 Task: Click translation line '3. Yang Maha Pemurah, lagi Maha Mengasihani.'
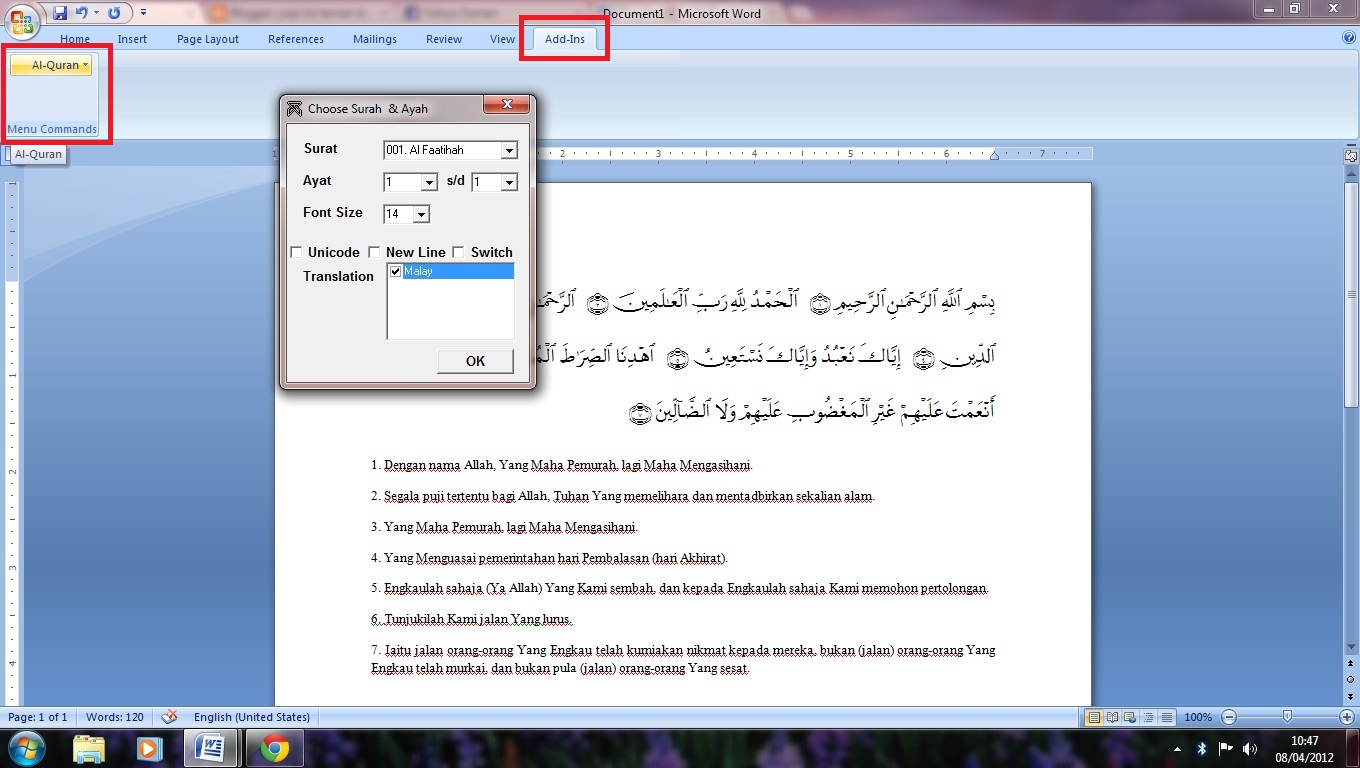click(504, 527)
